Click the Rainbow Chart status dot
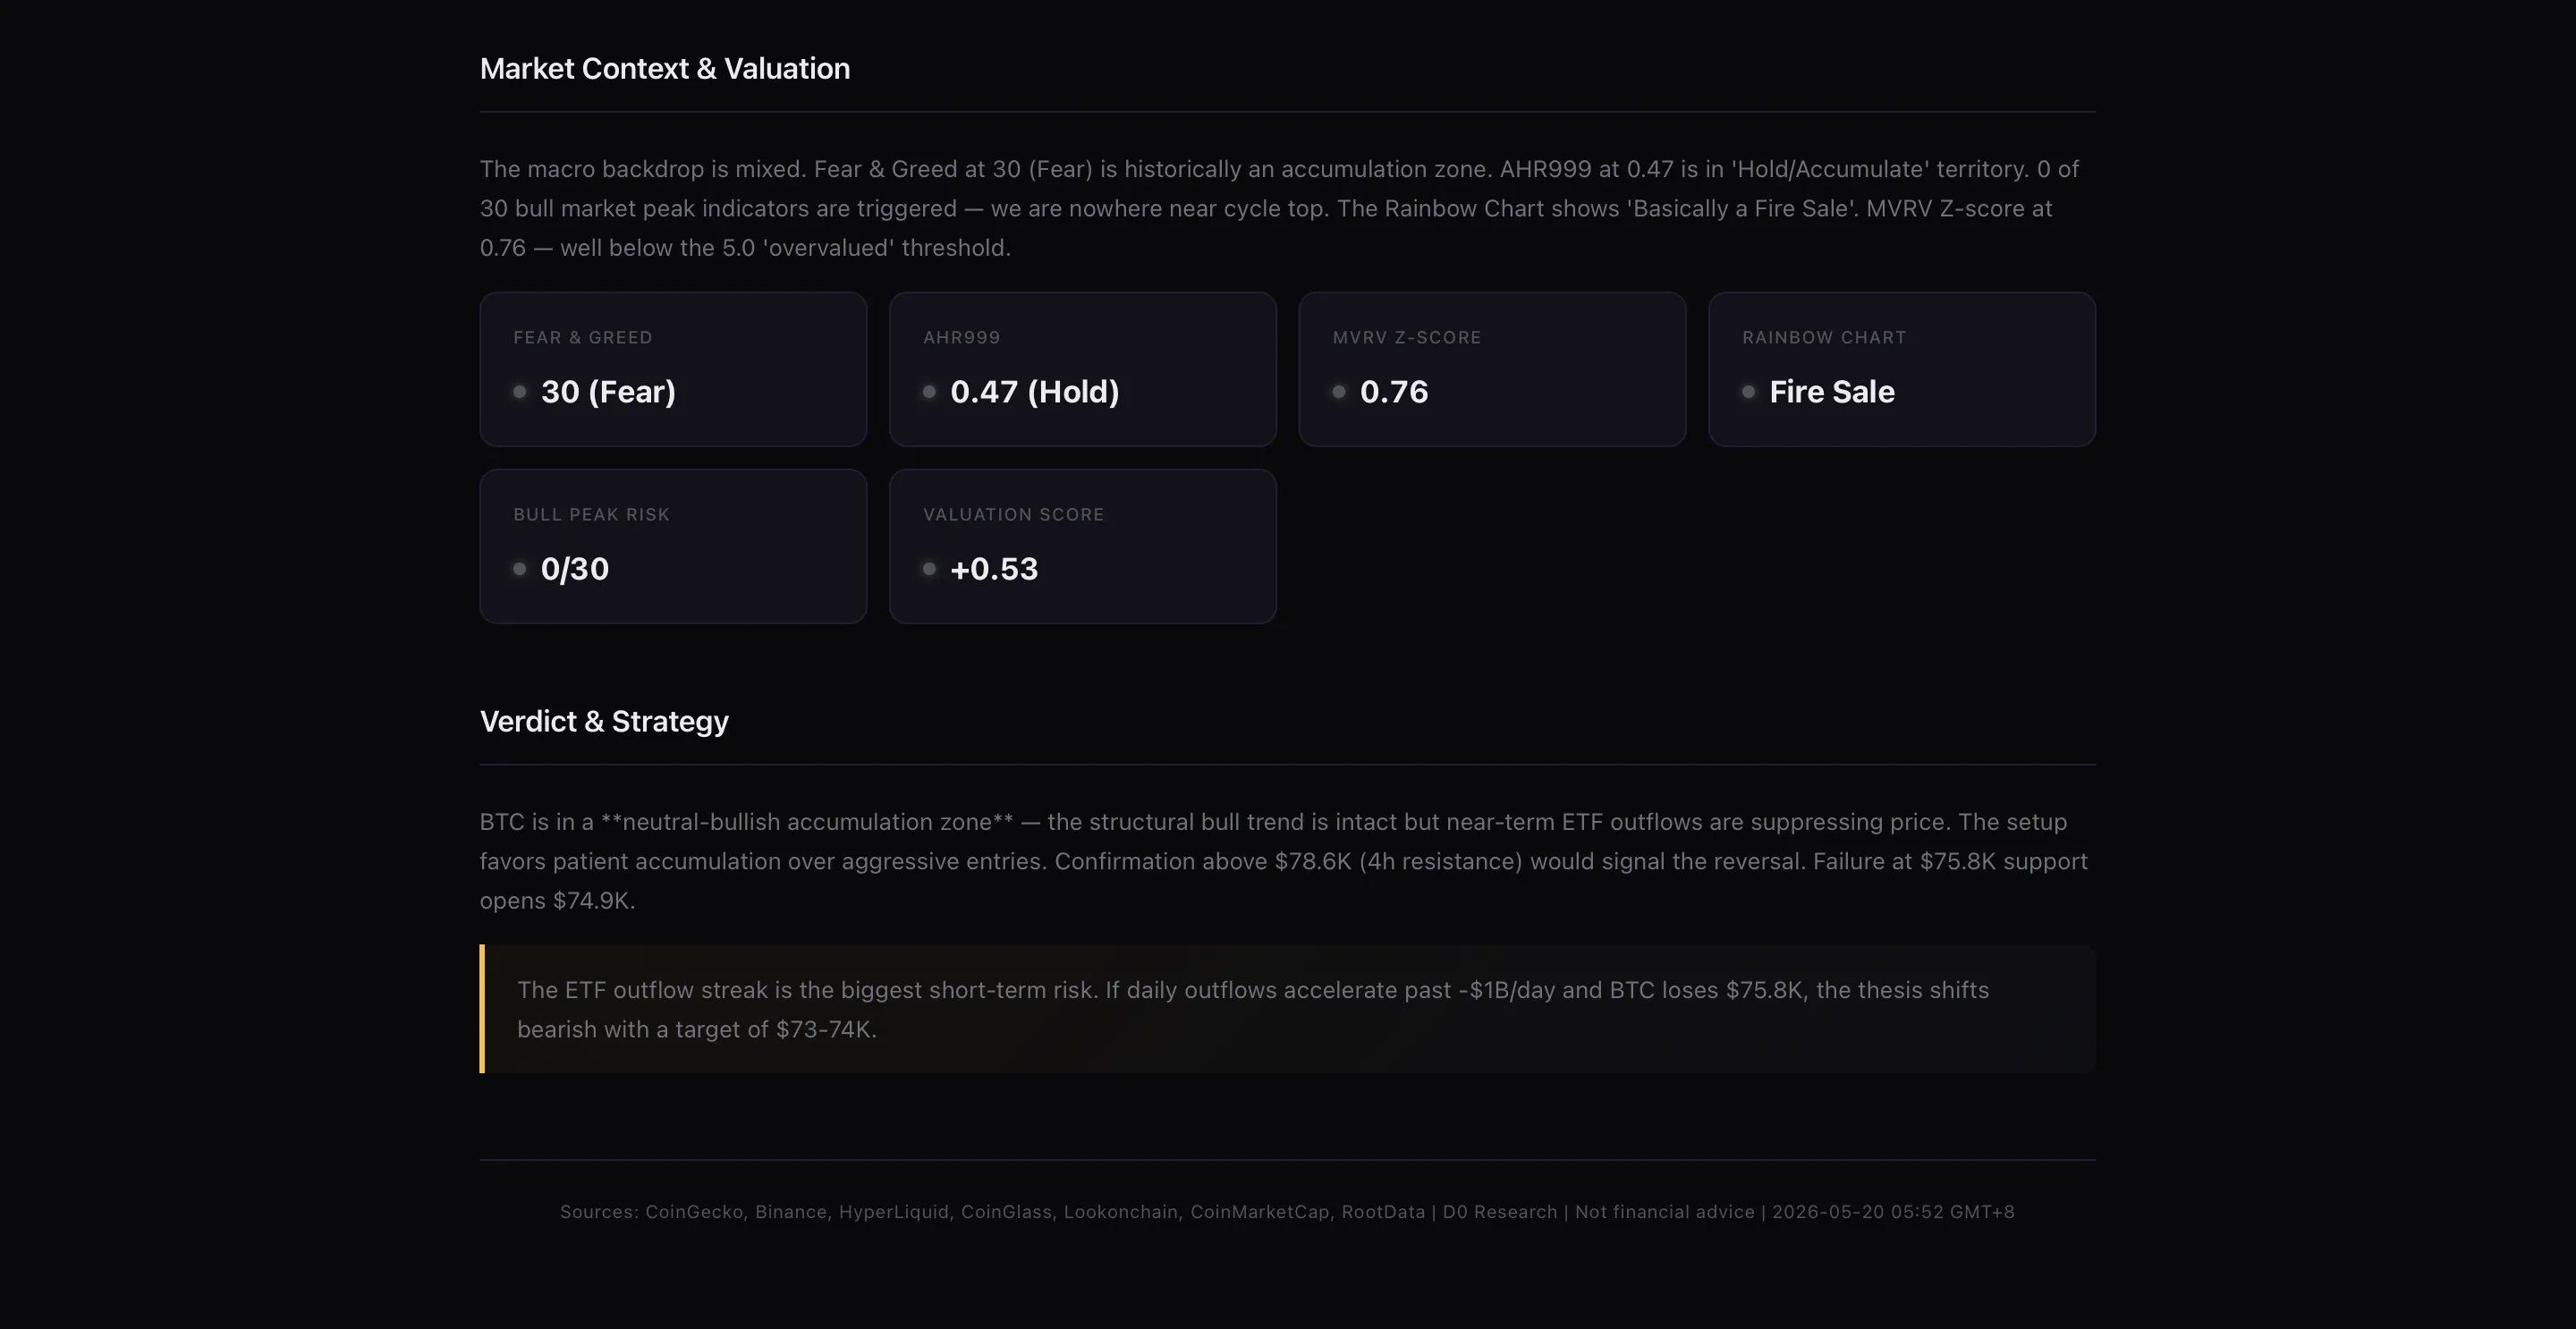 pos(1748,392)
